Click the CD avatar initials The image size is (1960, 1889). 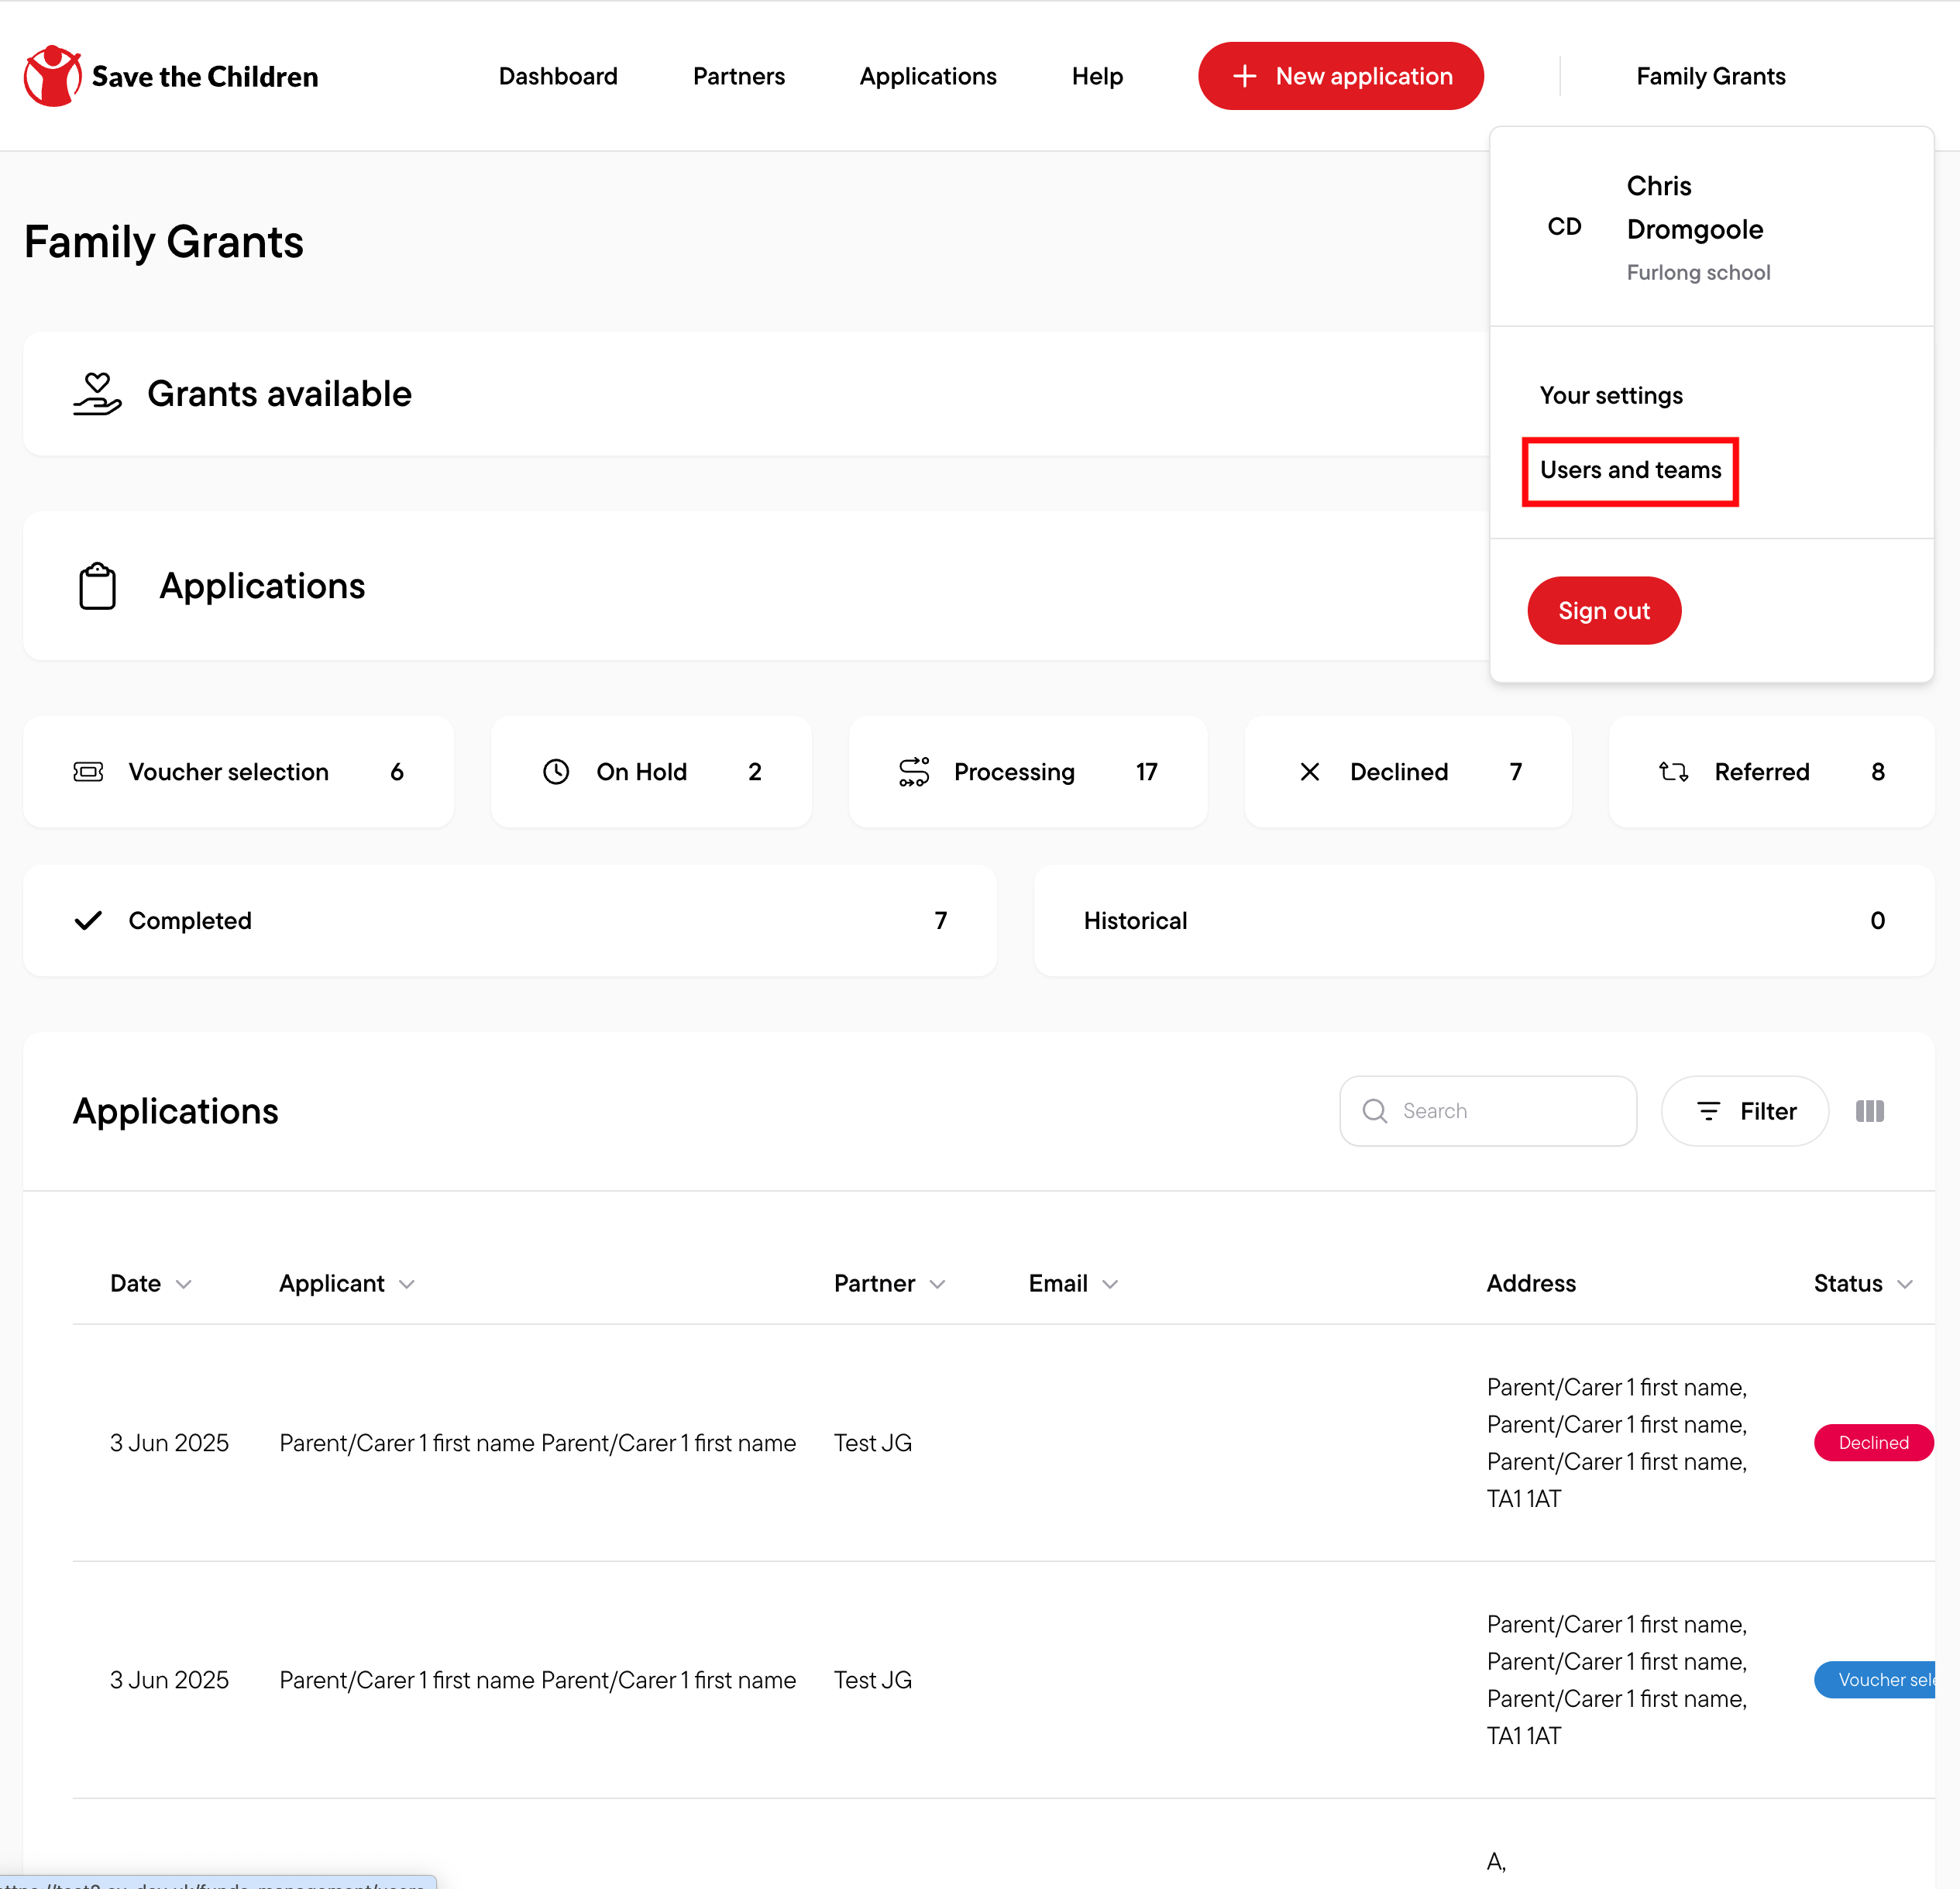pyautogui.click(x=1565, y=227)
